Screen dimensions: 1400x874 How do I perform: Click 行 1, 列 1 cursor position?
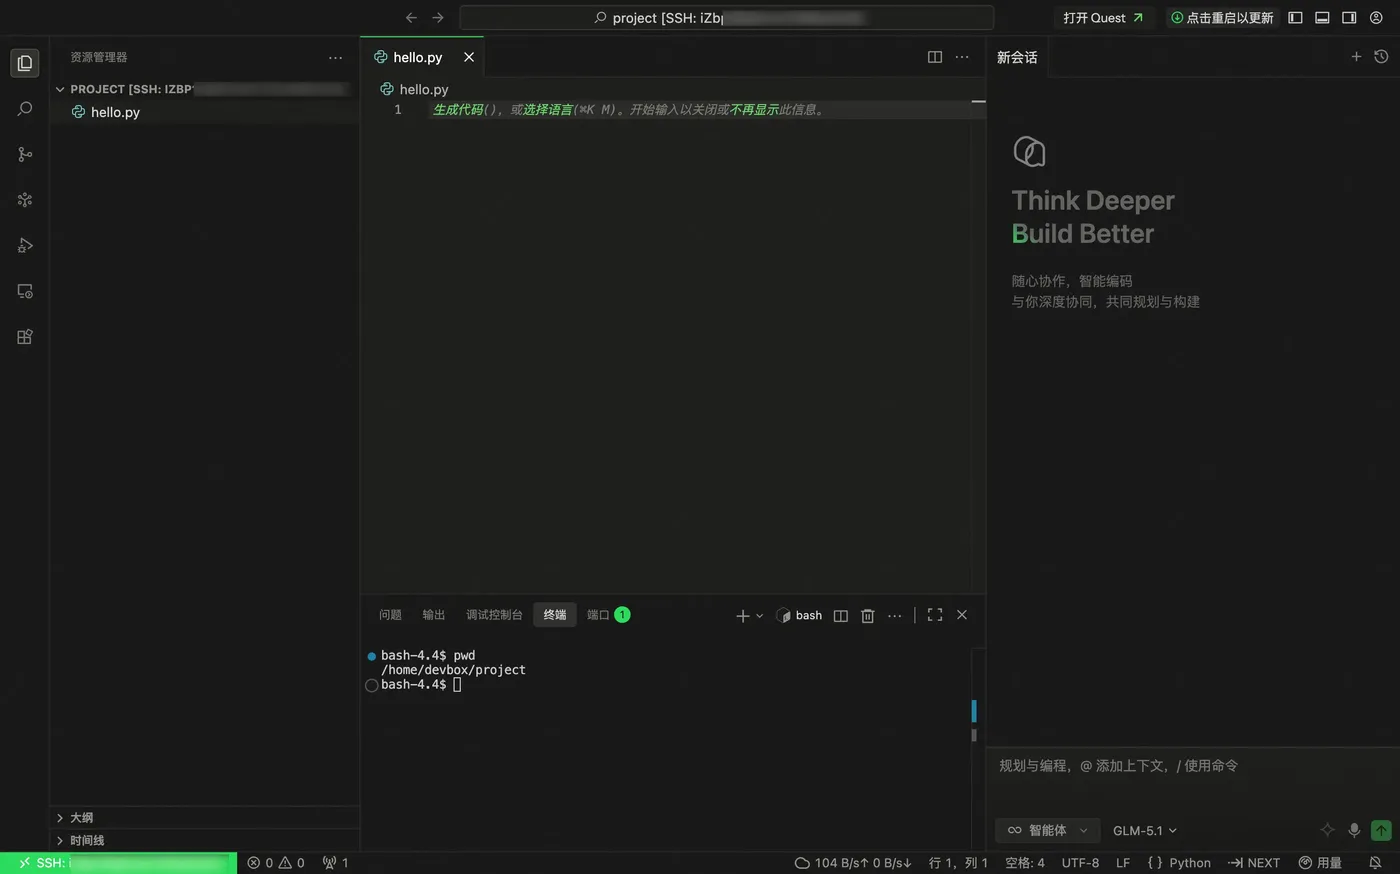point(958,863)
